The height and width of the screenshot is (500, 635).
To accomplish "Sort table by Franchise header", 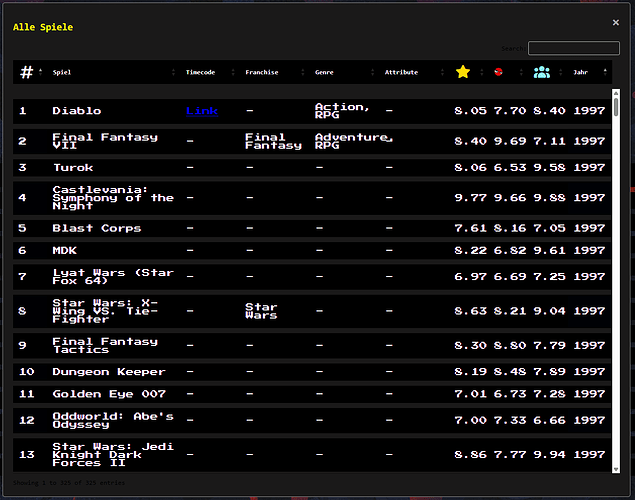I will (261, 72).
